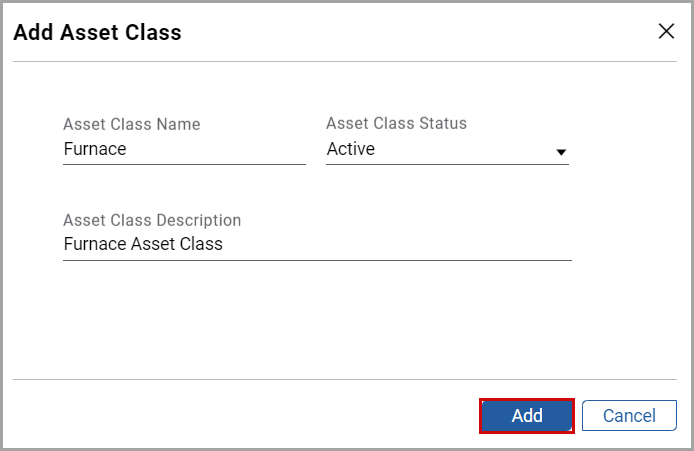Close the Add Asset Class dialog
The image size is (694, 451).
click(666, 31)
